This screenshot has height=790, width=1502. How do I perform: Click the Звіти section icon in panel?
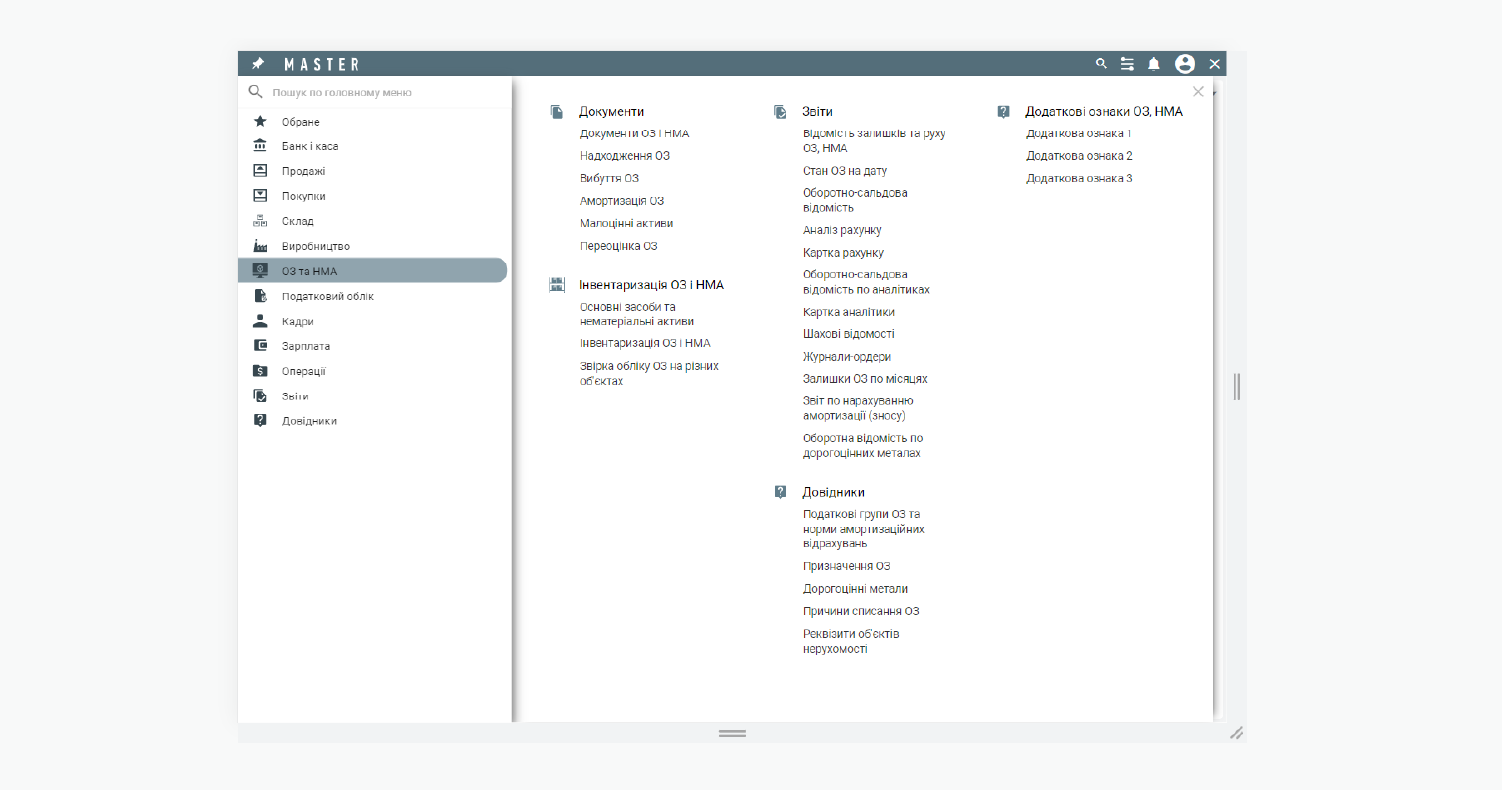coord(780,112)
